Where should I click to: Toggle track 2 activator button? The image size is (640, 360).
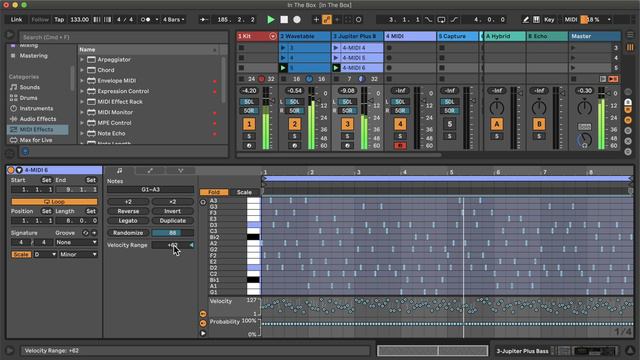(x=294, y=124)
